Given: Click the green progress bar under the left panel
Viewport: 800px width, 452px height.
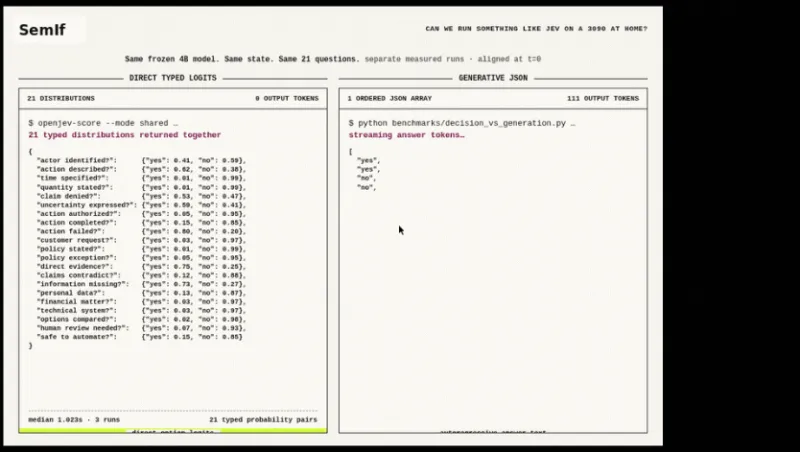Looking at the screenshot, I should click(x=173, y=431).
